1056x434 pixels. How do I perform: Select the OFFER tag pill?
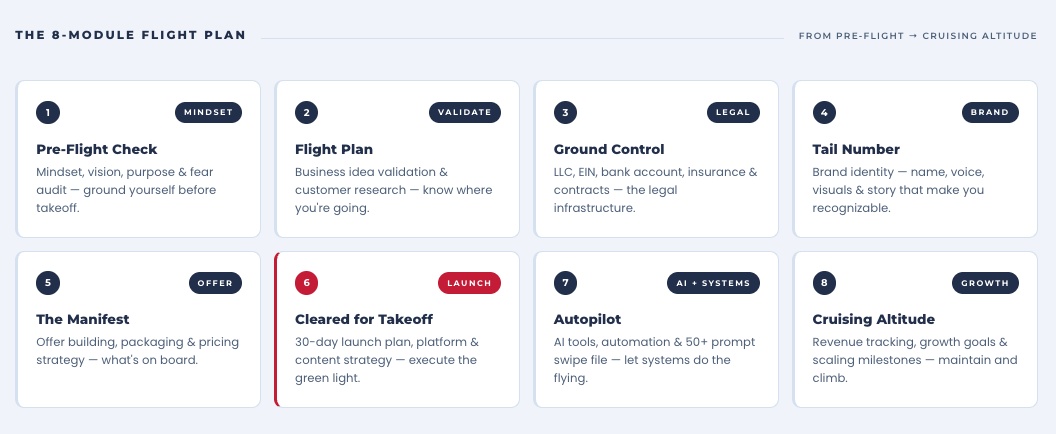(216, 283)
